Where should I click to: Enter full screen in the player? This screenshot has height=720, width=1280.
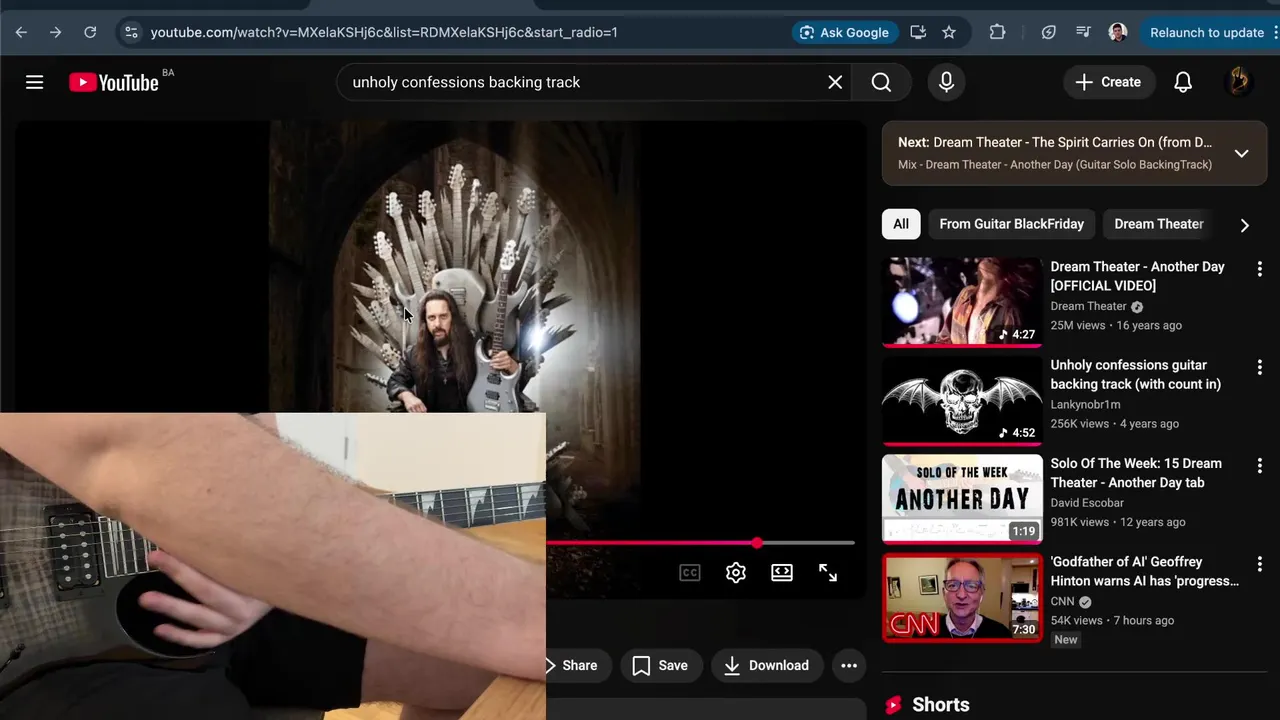(x=828, y=572)
